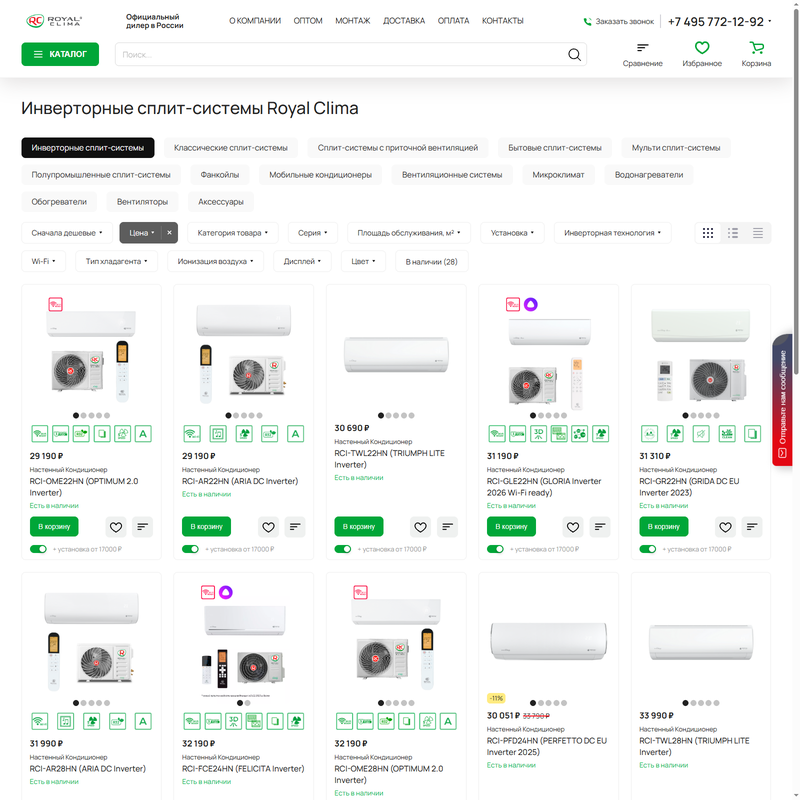Viewport: 800px width, 800px height.
Task: Toggle installation switch for RCI-GLE22HN
Action: [x=495, y=549]
